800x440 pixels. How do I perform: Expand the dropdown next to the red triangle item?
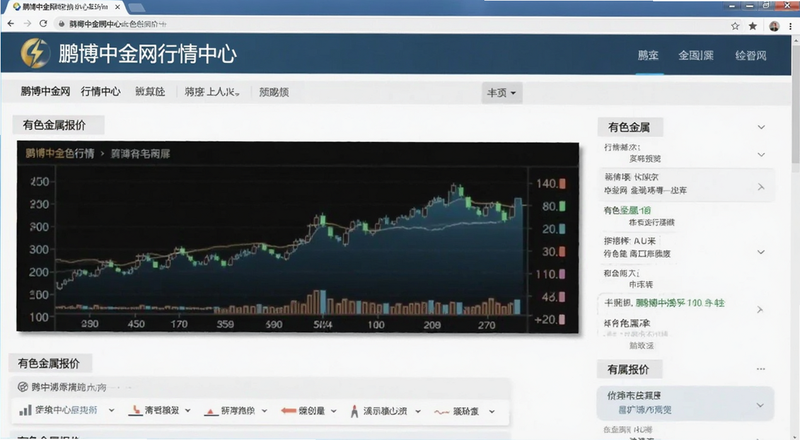coord(264,410)
